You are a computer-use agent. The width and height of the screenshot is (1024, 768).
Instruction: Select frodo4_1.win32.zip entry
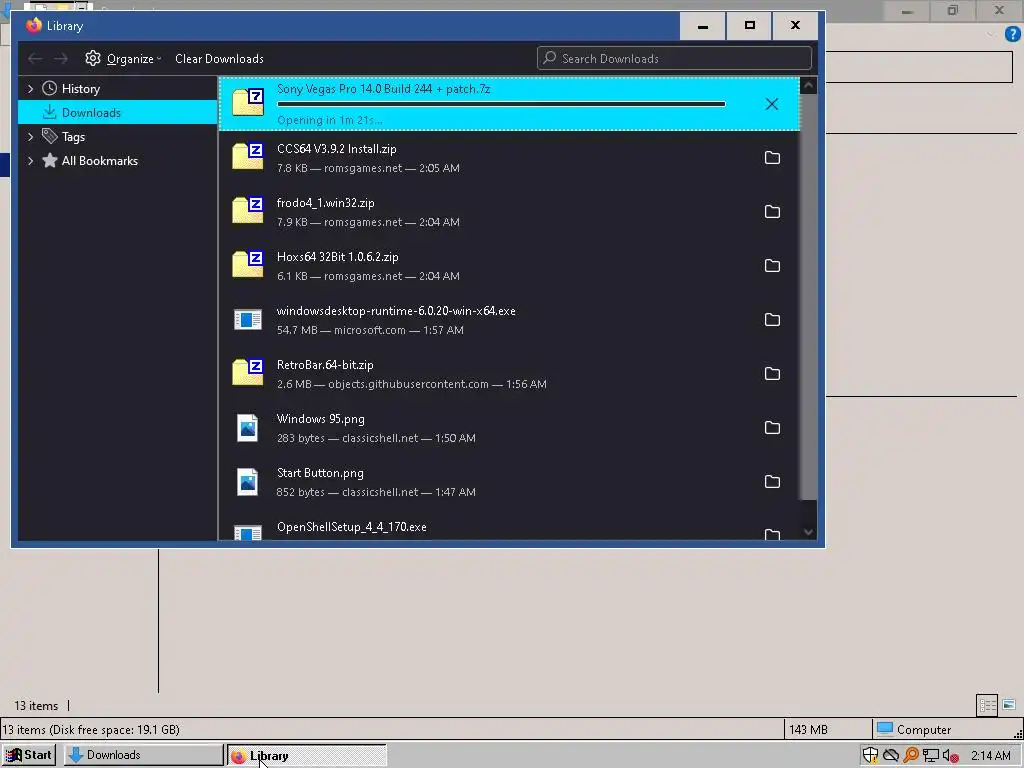tap(509, 212)
